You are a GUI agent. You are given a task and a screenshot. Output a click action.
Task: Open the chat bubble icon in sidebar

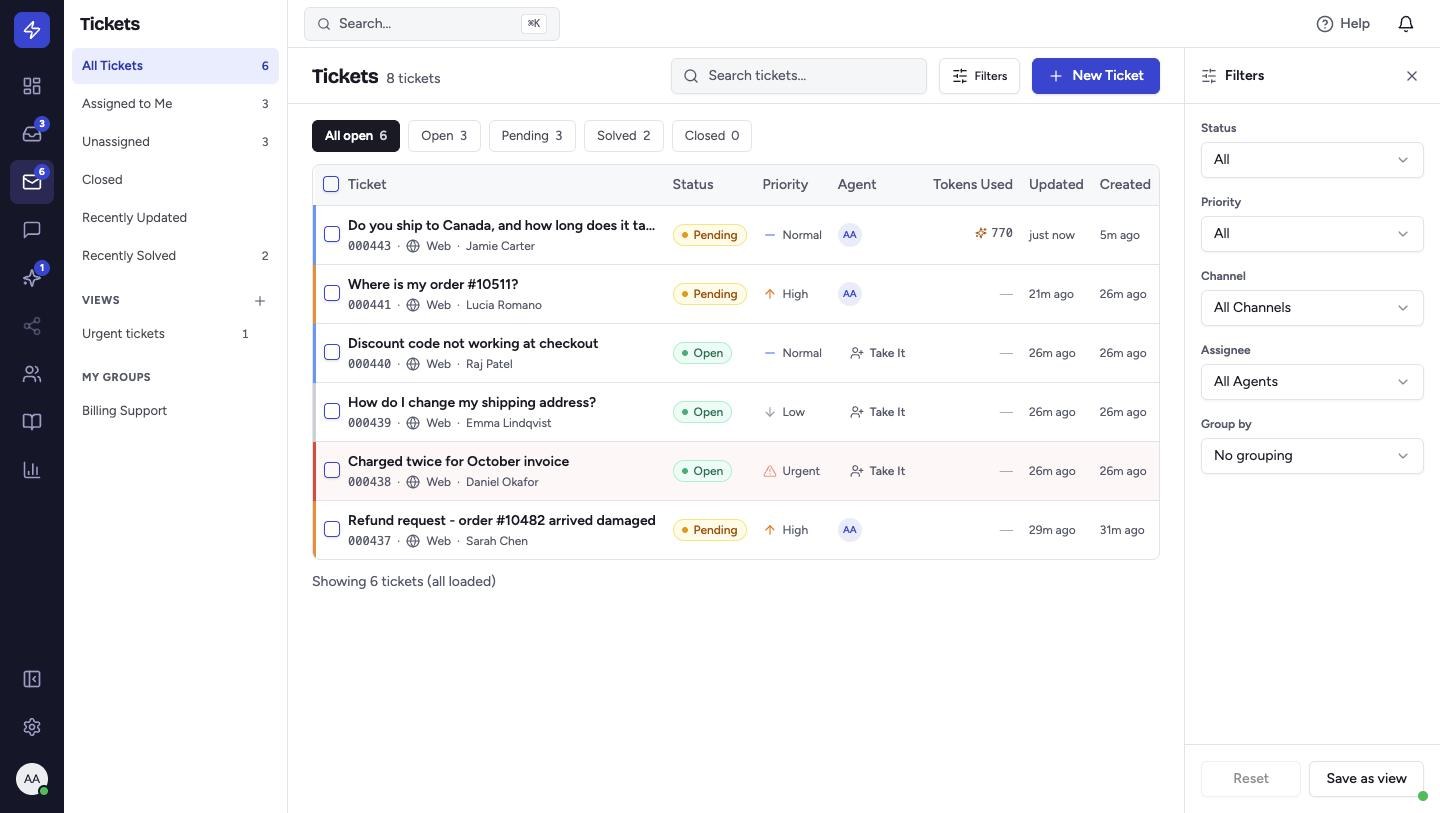pos(32,230)
